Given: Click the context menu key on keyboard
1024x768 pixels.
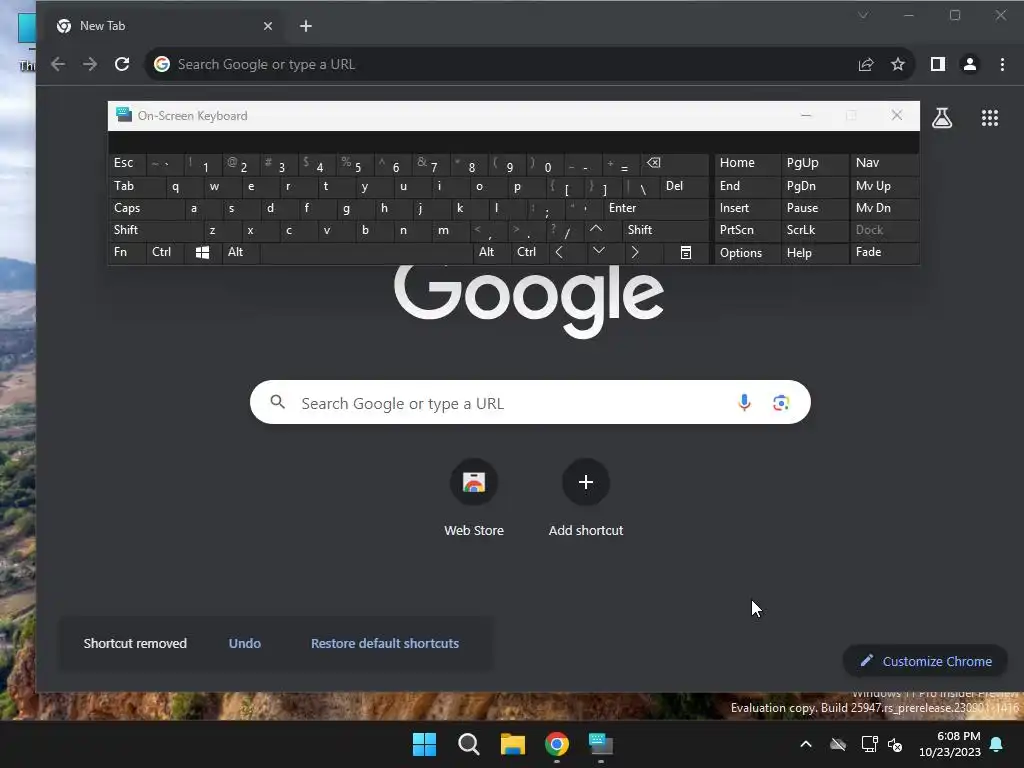Looking at the screenshot, I should (686, 252).
